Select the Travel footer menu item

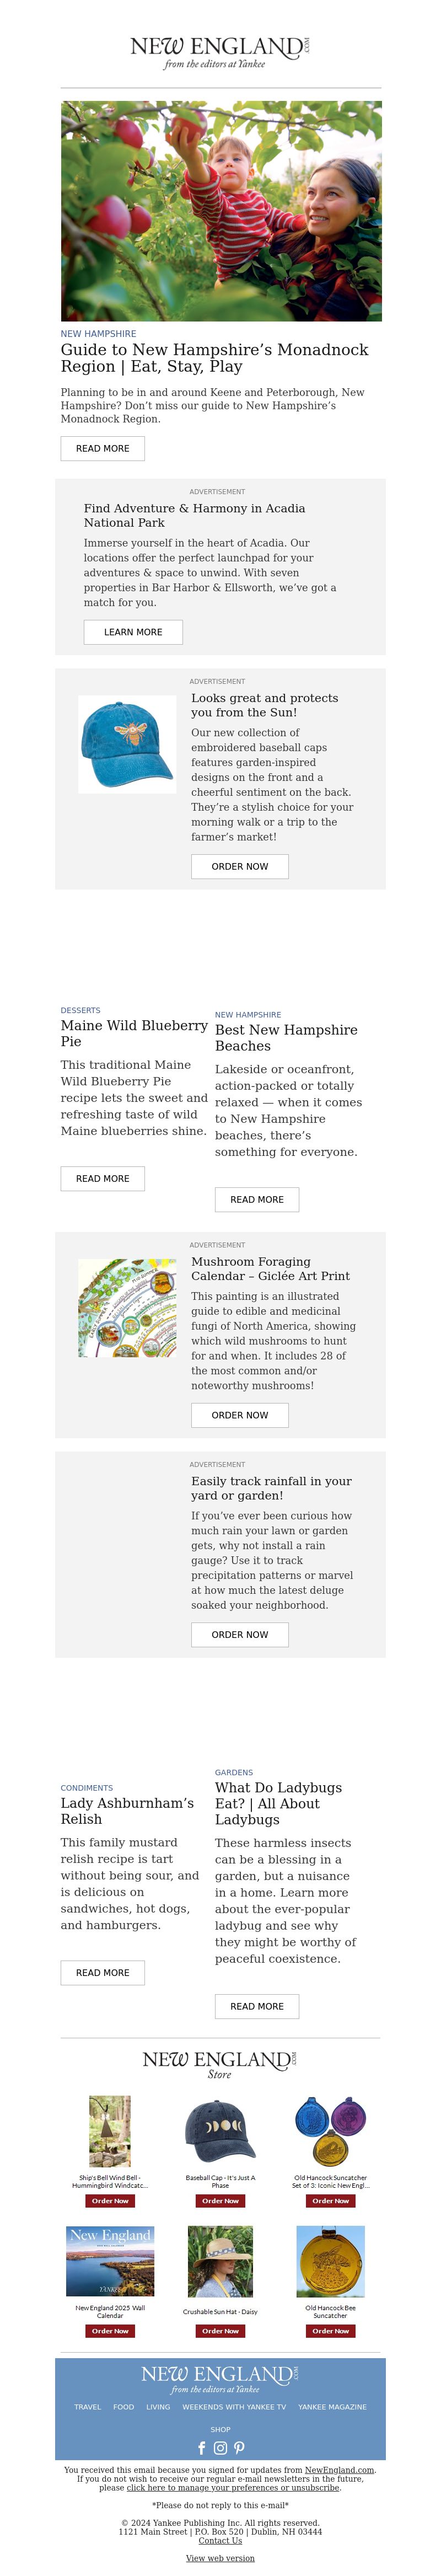pyautogui.click(x=87, y=2407)
